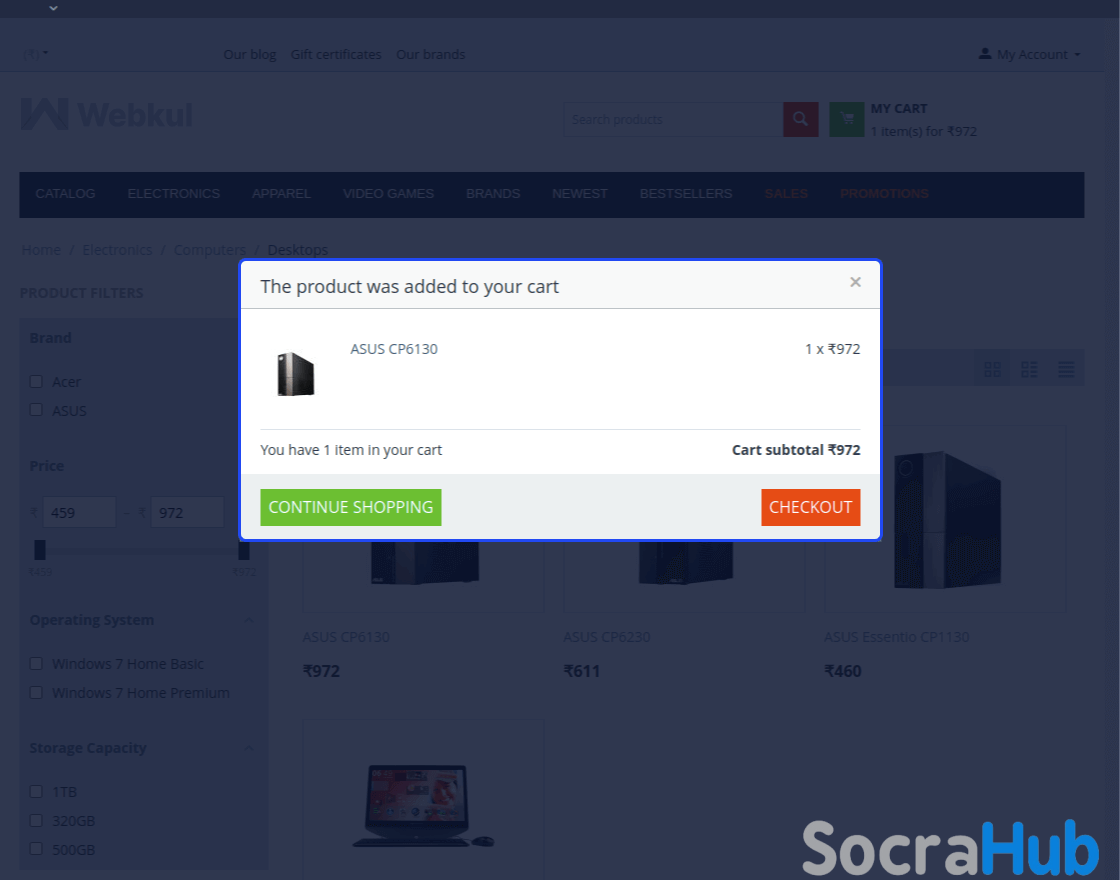Screen dimensions: 1120x880
Task: Click the ASUS CP6130 thumbnail in popup
Action: click(296, 374)
